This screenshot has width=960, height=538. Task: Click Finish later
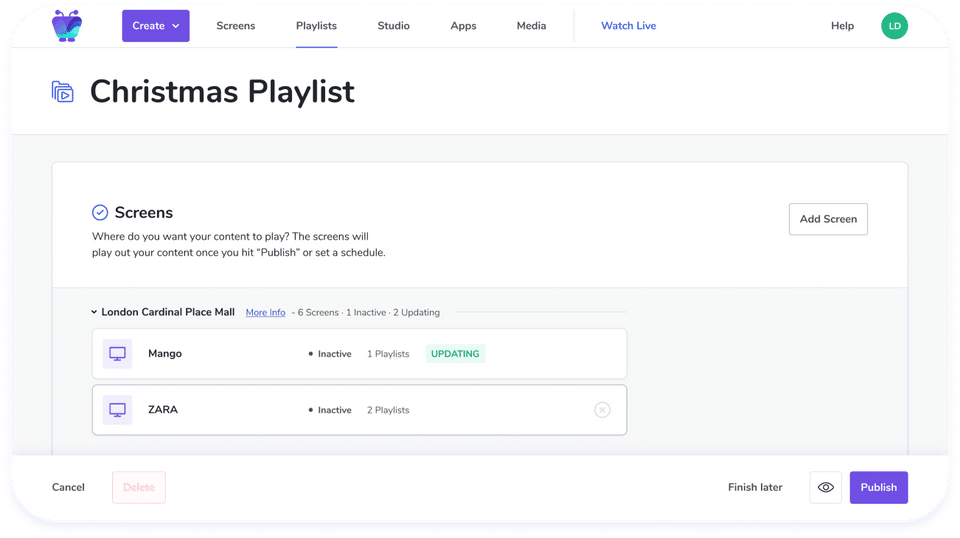(755, 487)
